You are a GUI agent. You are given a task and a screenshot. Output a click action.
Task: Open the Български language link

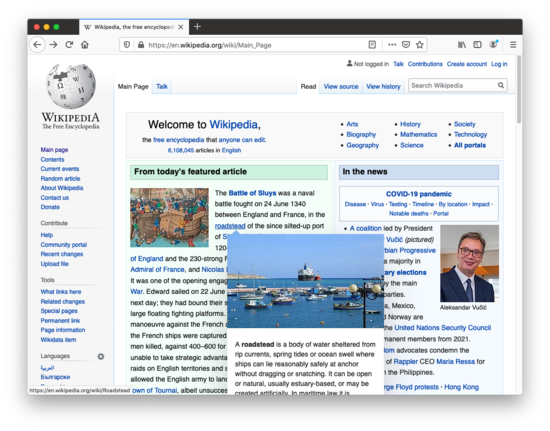click(55, 377)
